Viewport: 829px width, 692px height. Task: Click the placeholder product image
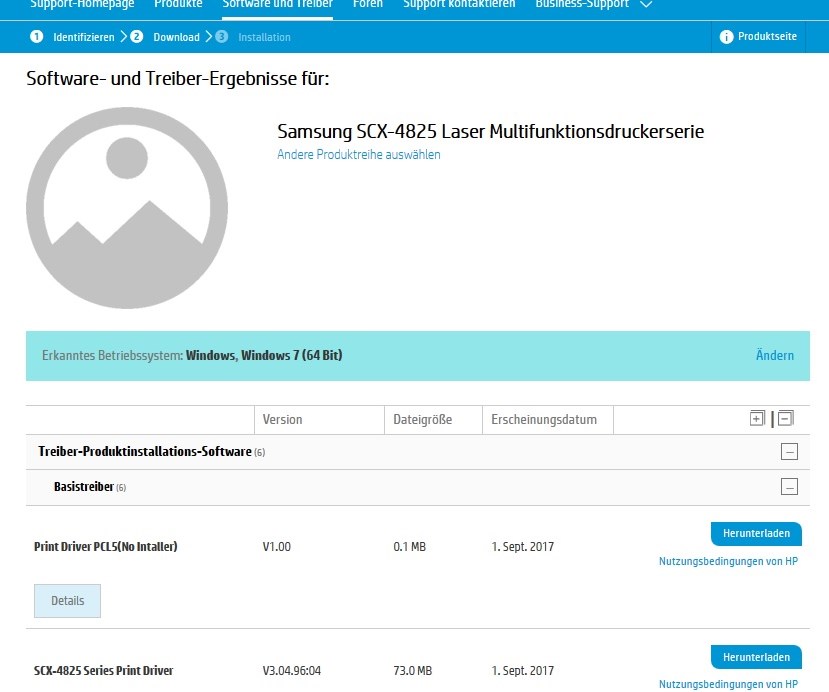[x=127, y=208]
